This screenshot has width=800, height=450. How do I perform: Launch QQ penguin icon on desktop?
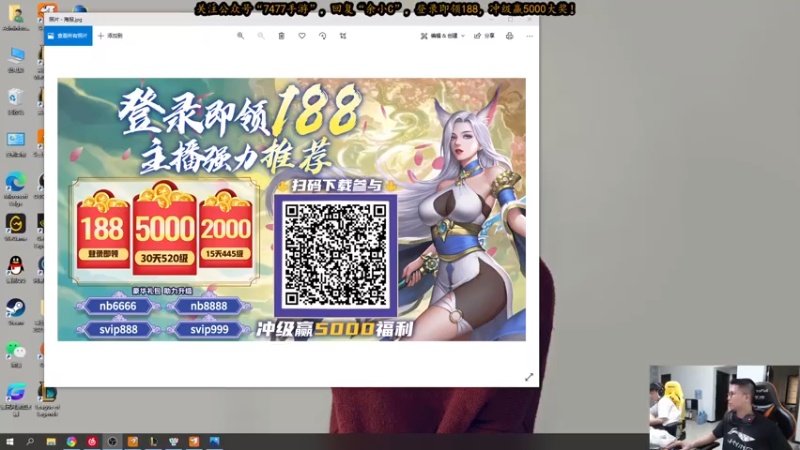[x=16, y=269]
